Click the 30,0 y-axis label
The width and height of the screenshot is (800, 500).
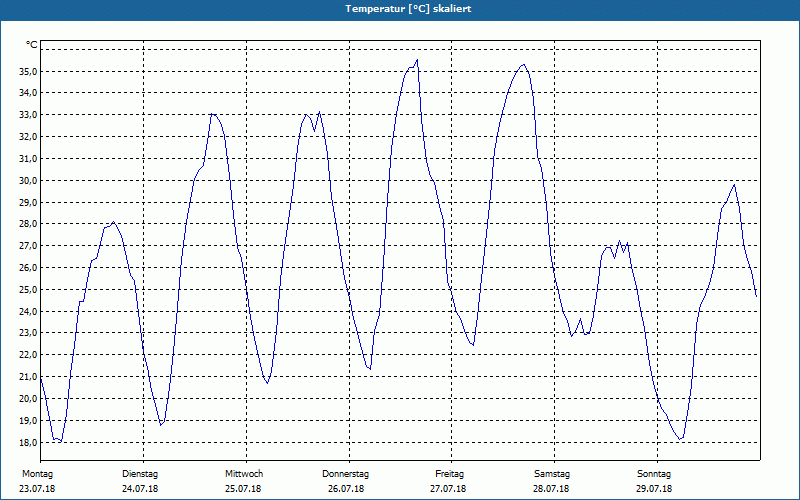(x=28, y=181)
